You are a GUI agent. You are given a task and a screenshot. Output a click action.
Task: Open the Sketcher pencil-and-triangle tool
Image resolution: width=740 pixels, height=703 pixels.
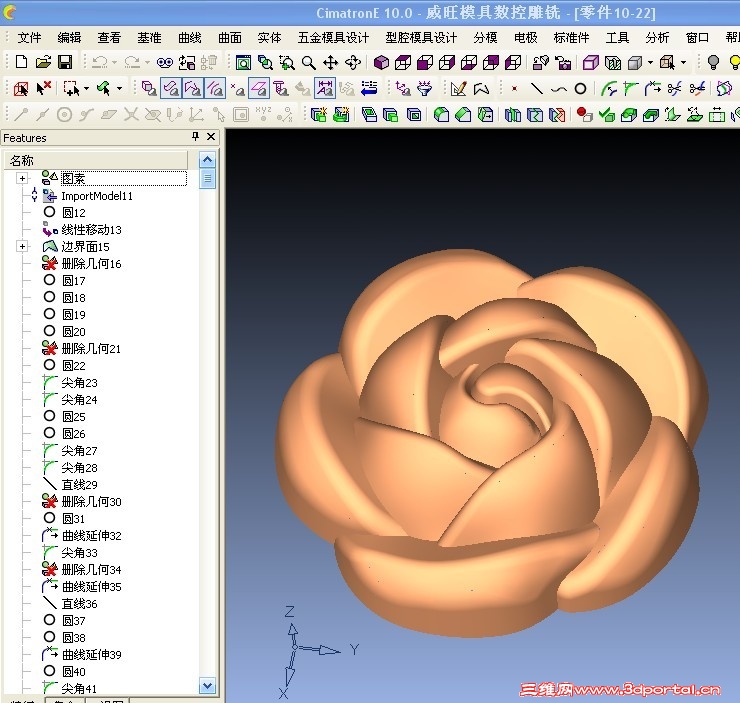458,88
